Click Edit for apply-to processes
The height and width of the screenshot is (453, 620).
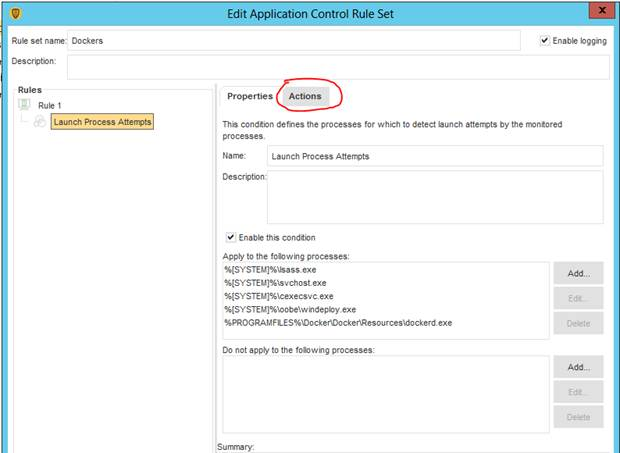point(578,298)
